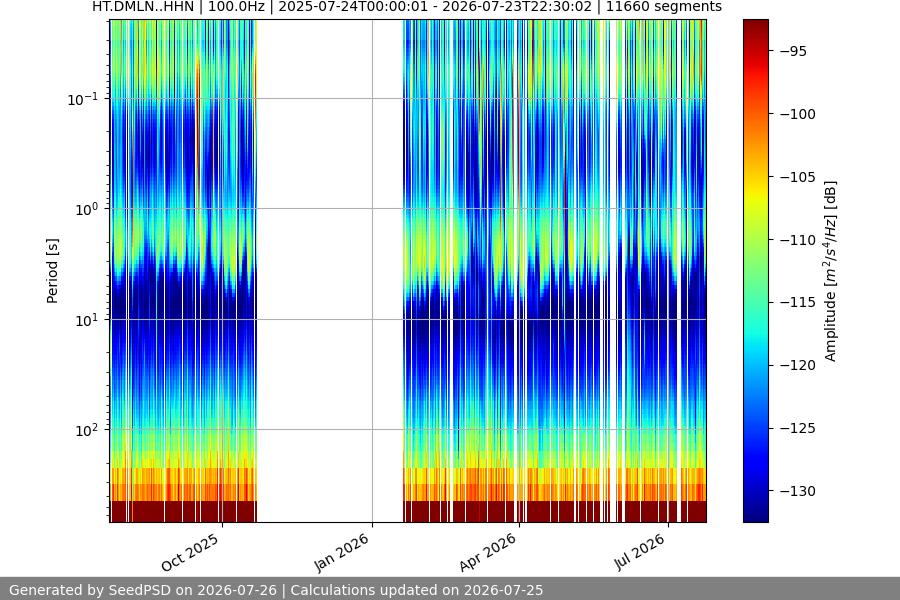The height and width of the screenshot is (600, 900).
Task: Click the 'Jul 2026' x-axis label
Action: 640,552
